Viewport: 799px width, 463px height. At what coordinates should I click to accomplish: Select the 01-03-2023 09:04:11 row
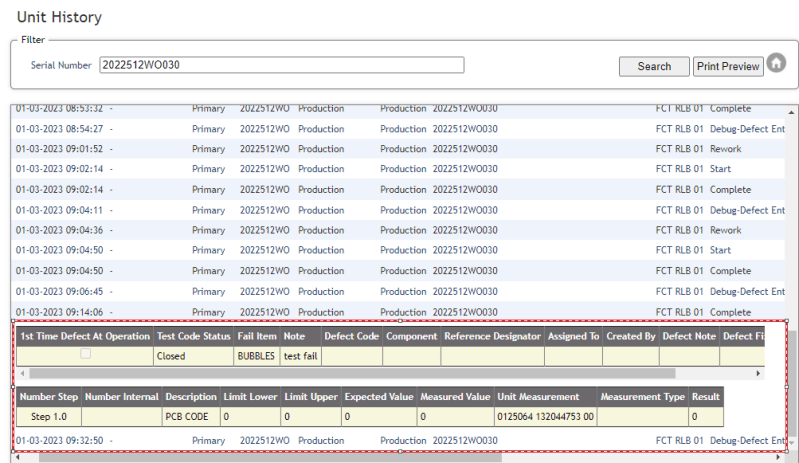[x=397, y=210]
